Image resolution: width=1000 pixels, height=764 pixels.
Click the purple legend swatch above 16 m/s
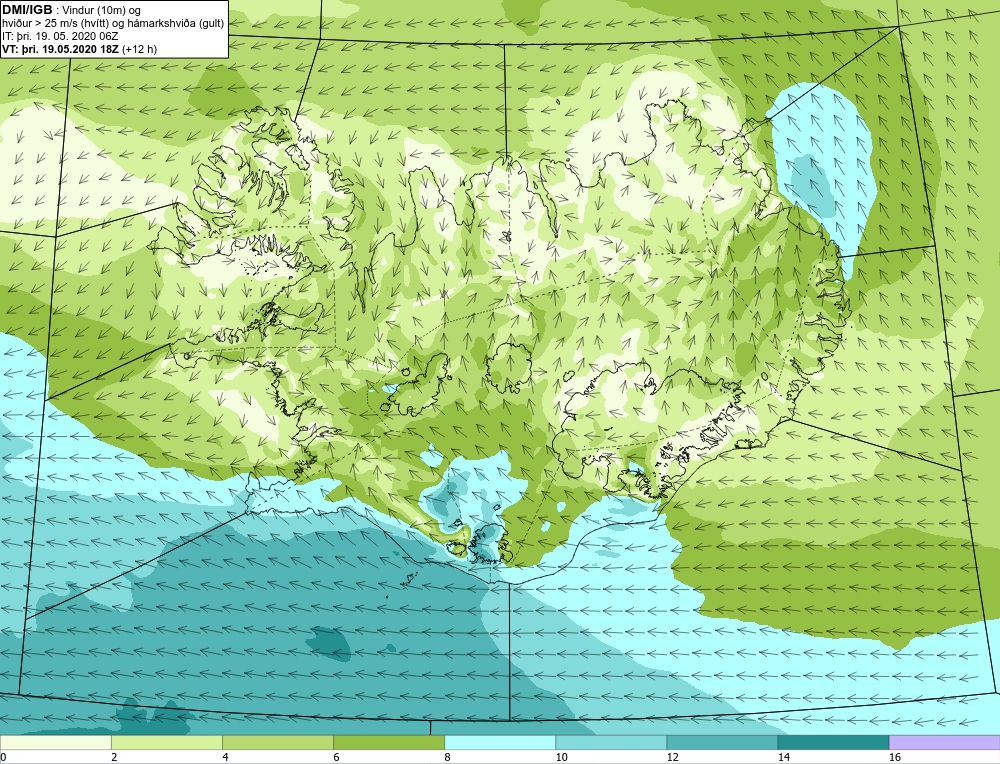tap(945, 742)
